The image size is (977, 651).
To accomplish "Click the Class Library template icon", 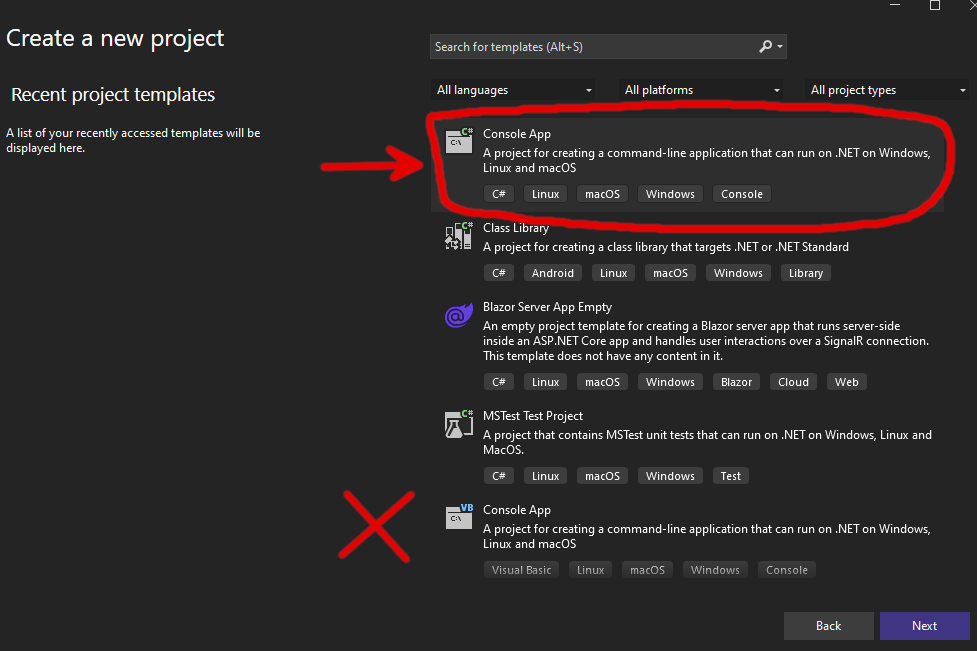I will (458, 235).
